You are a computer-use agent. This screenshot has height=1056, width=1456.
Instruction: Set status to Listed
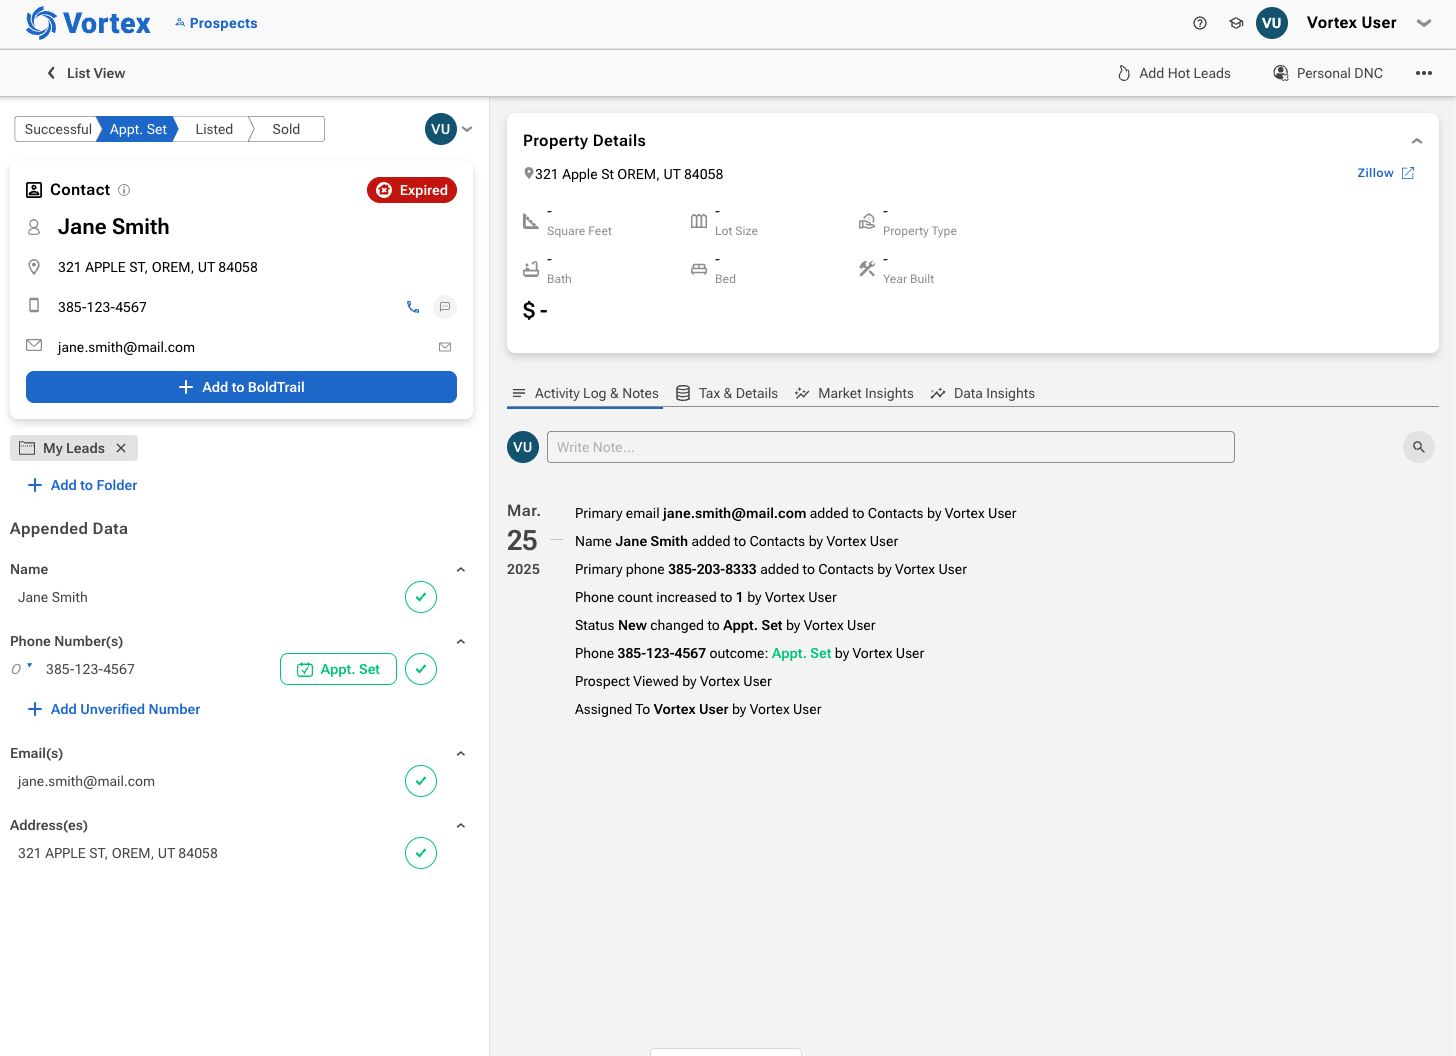point(214,129)
